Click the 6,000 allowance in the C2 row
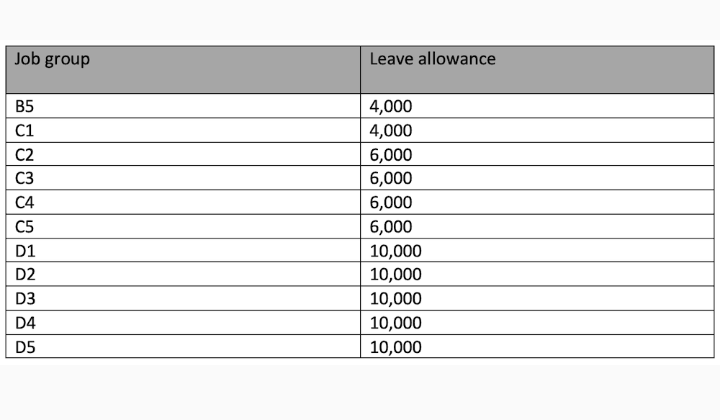This screenshot has width=720, height=420. (x=391, y=154)
